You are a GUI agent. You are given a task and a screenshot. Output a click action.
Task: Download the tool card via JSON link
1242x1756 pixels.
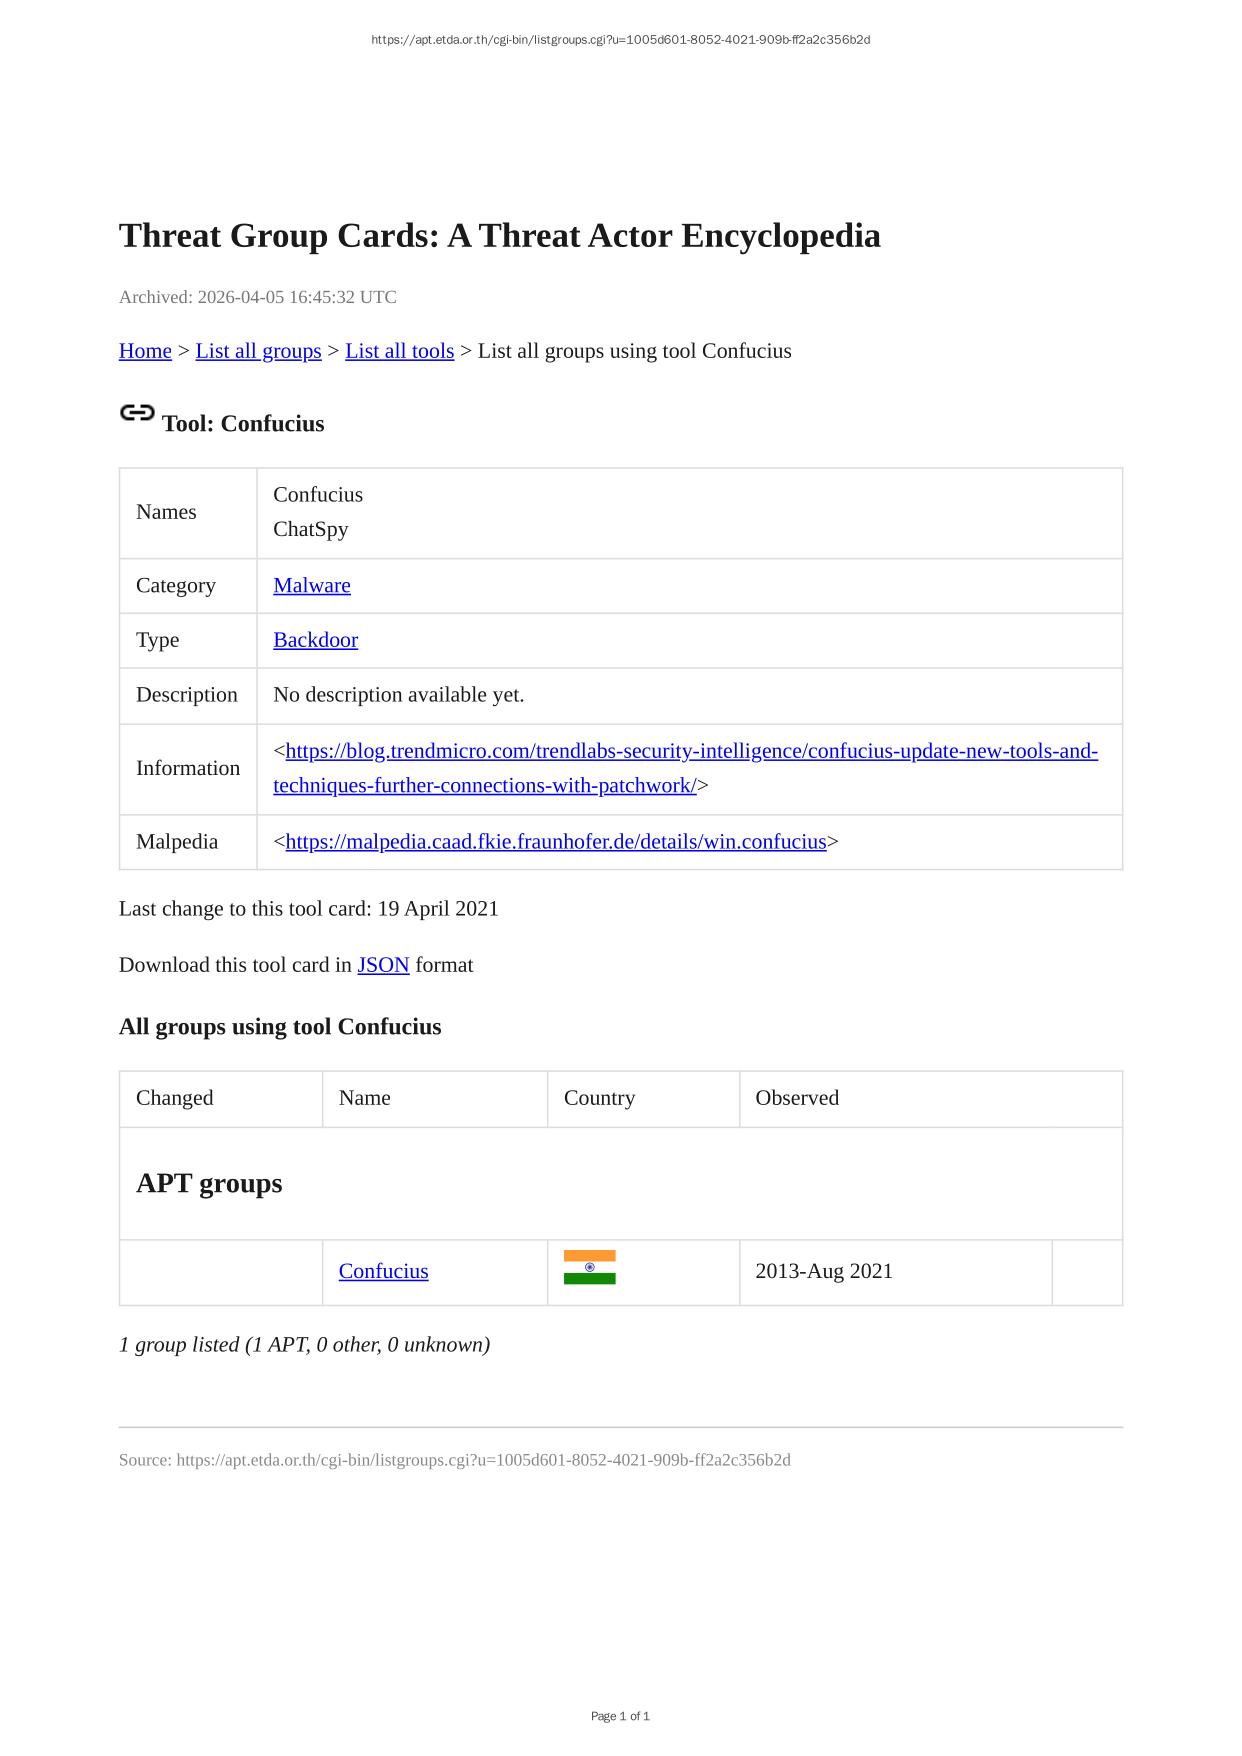(383, 965)
